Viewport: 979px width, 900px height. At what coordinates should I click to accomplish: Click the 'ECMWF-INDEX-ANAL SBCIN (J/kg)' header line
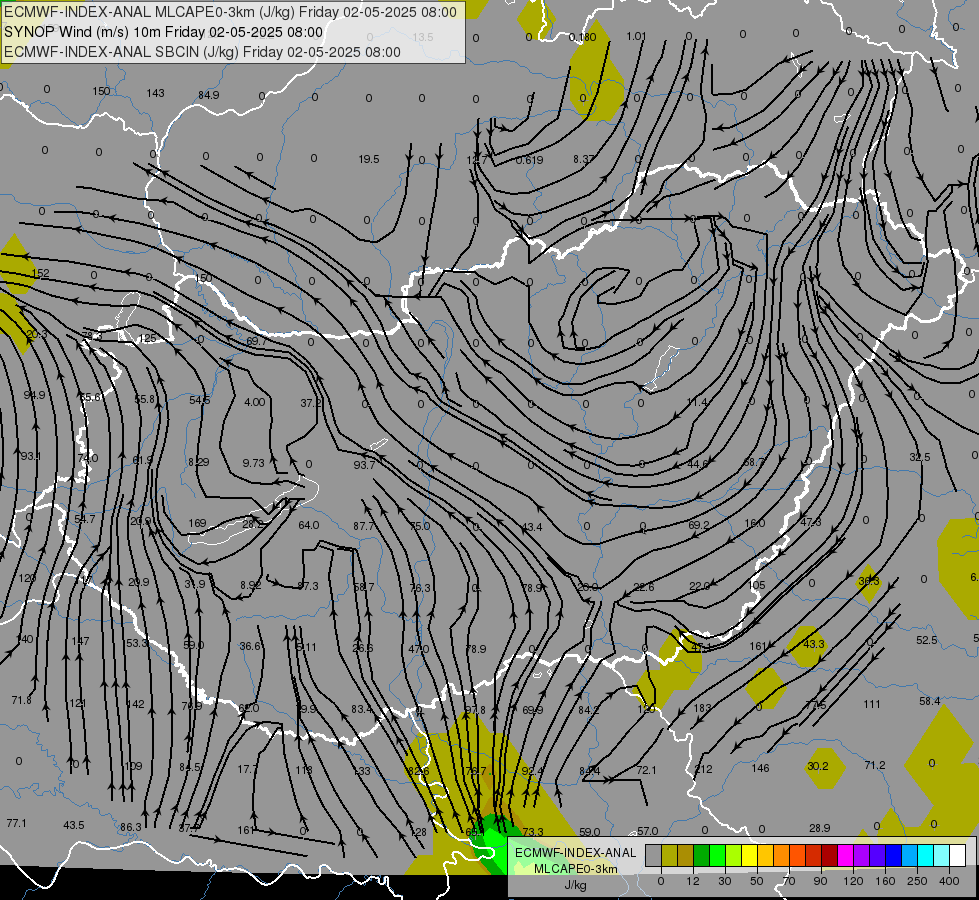pos(202,52)
